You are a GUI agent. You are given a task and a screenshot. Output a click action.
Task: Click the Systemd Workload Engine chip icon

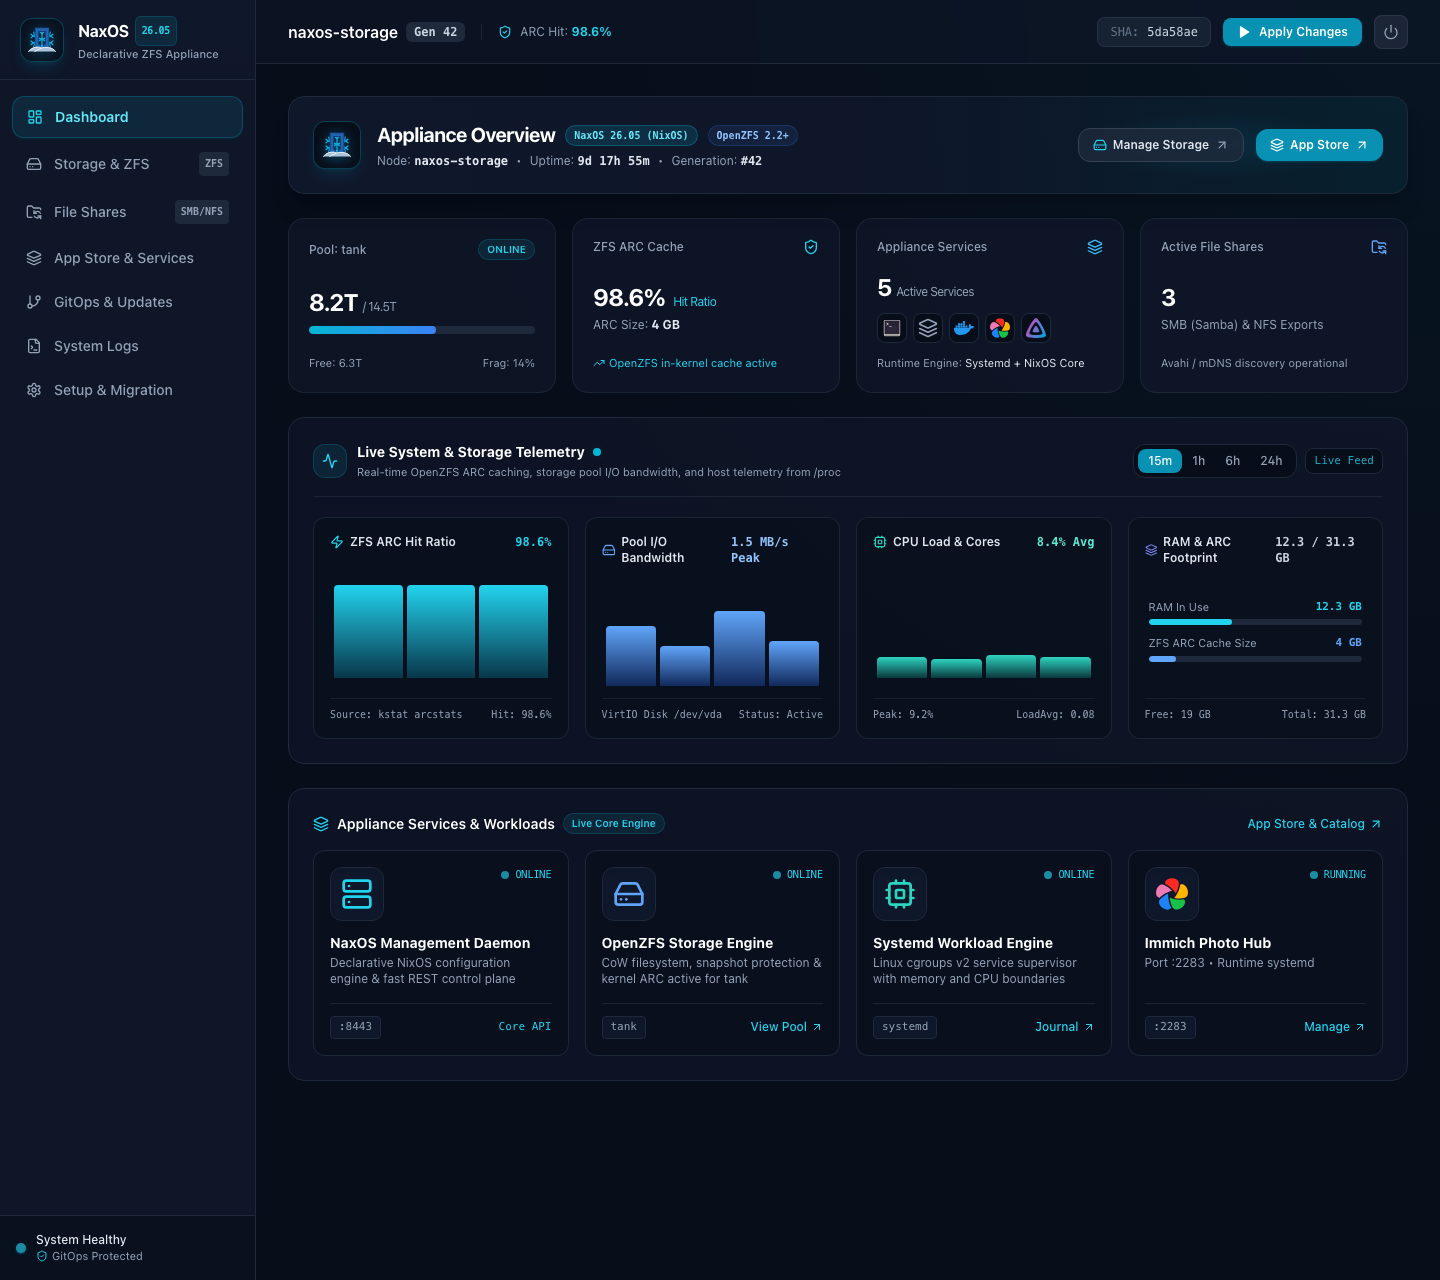click(900, 894)
